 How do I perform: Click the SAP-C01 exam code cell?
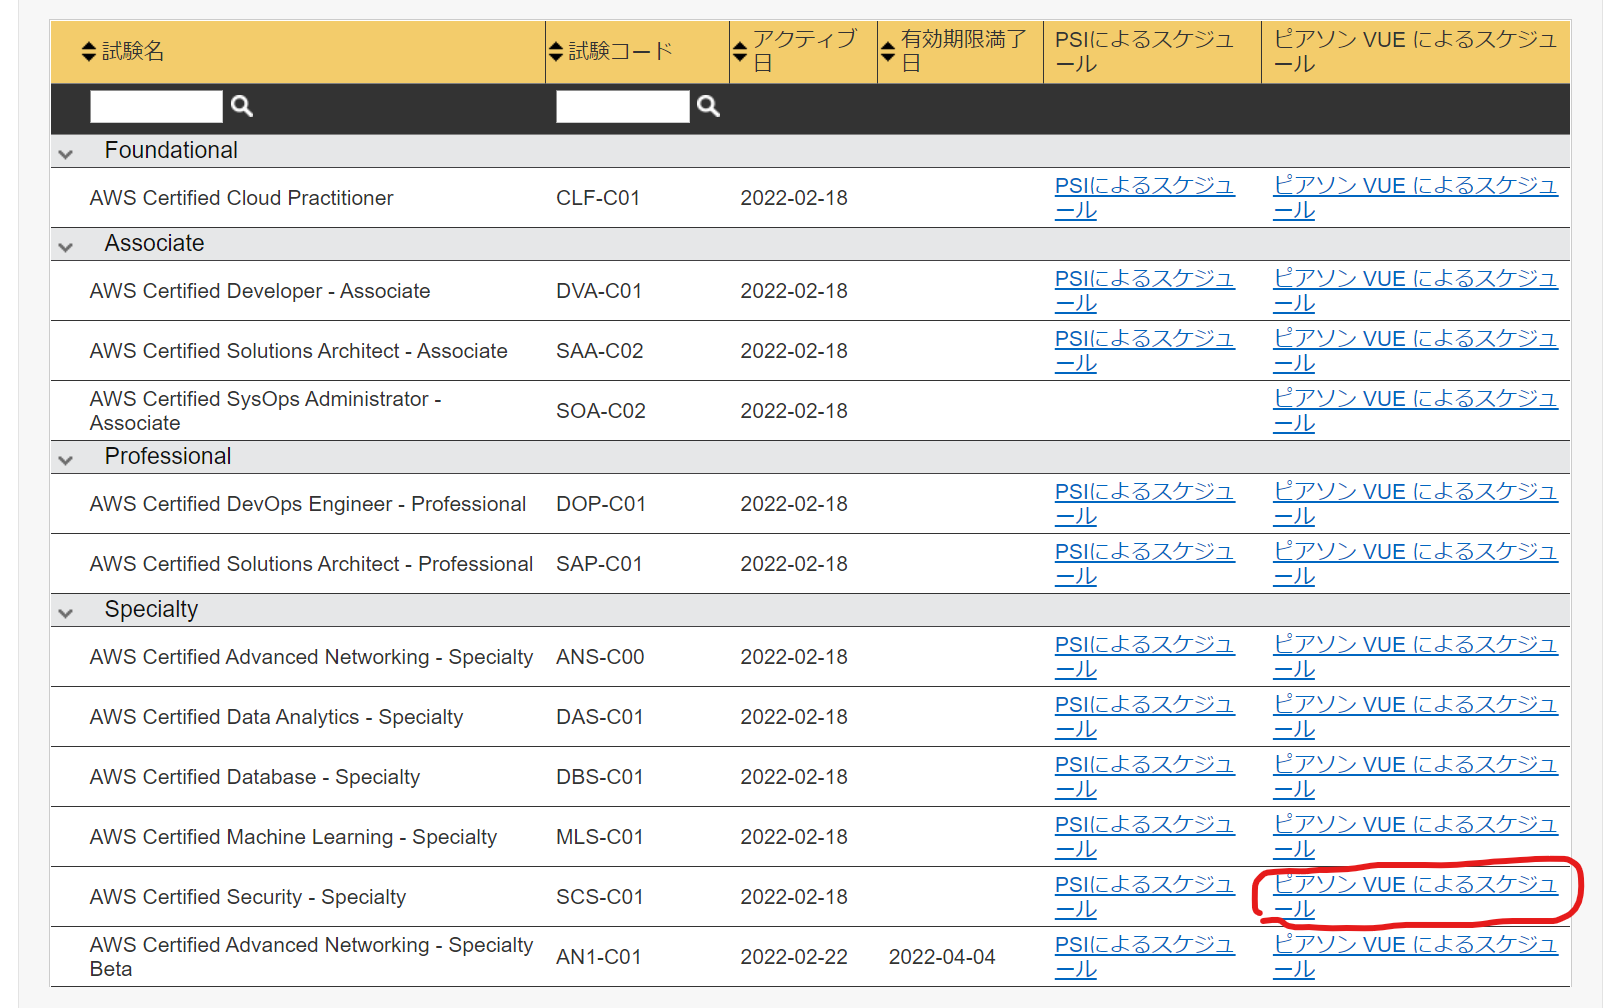pyautogui.click(x=599, y=564)
